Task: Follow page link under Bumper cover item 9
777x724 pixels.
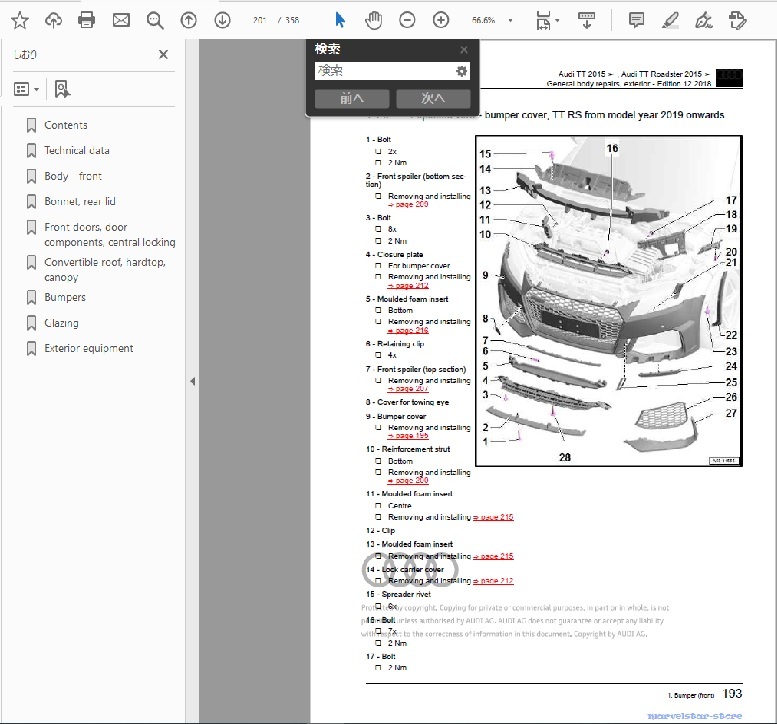Action: [x=408, y=436]
